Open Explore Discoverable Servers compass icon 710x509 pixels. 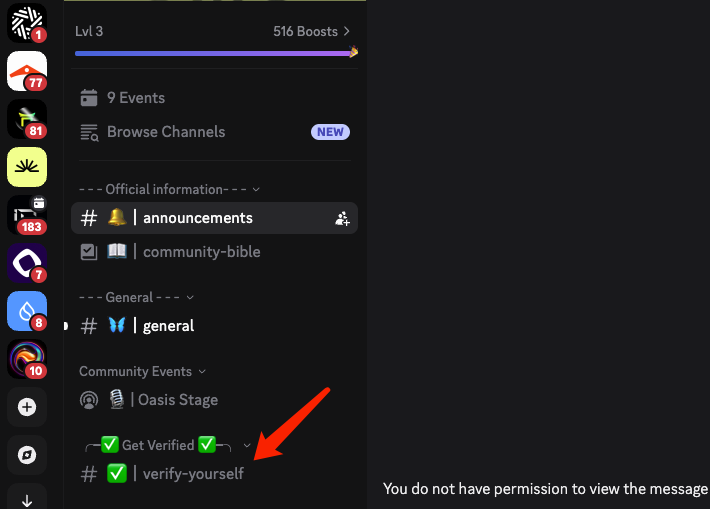[27, 455]
